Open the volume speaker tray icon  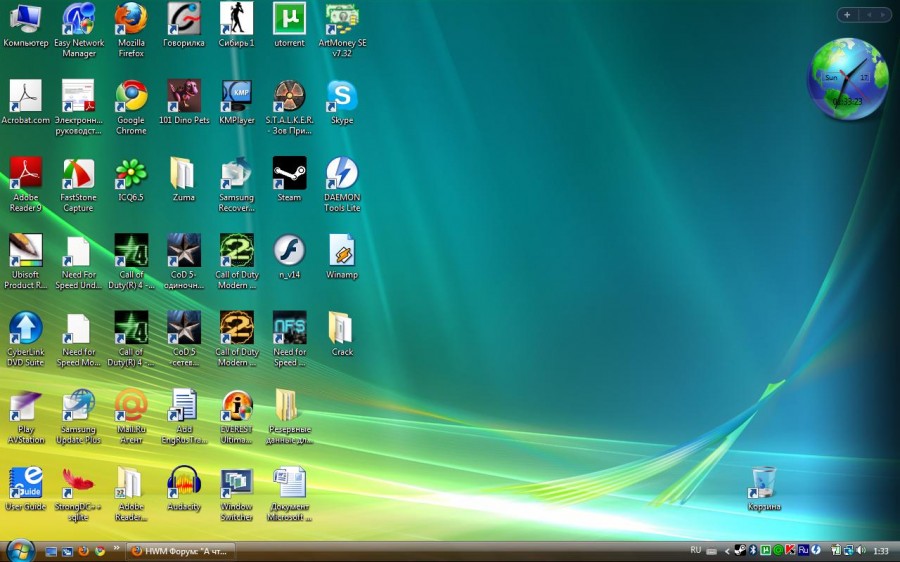pos(861,551)
